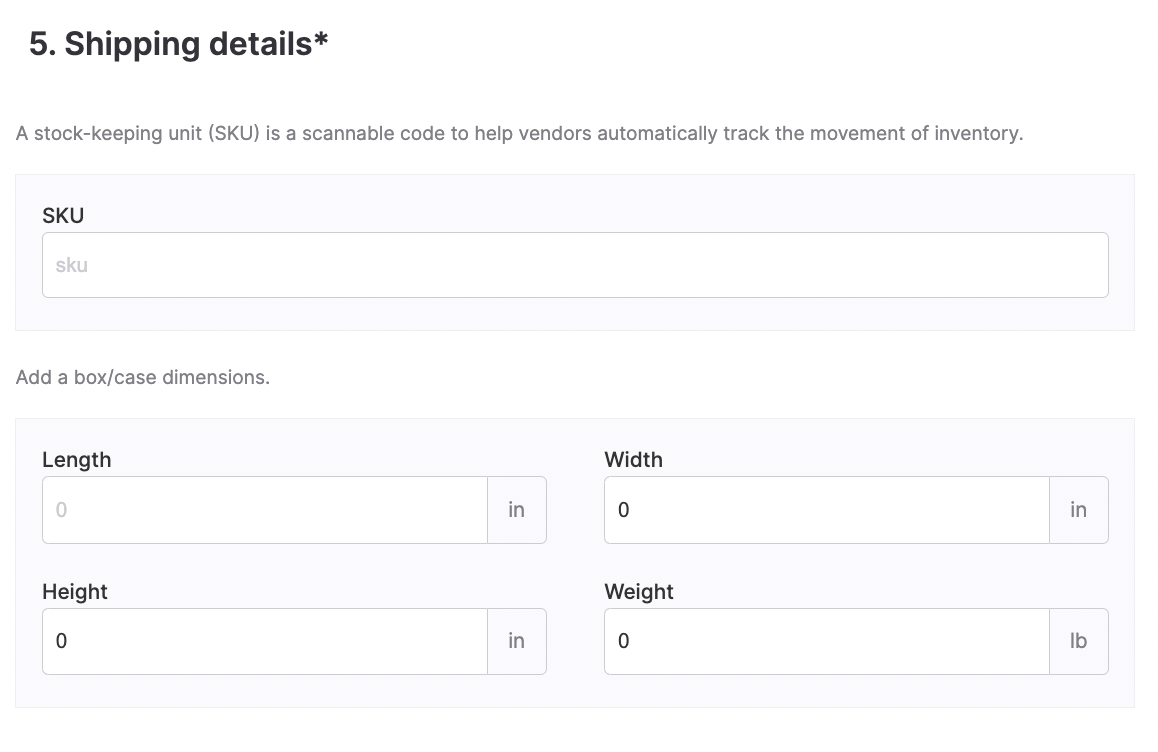
Task: Click into the Height input field
Action: [x=265, y=641]
